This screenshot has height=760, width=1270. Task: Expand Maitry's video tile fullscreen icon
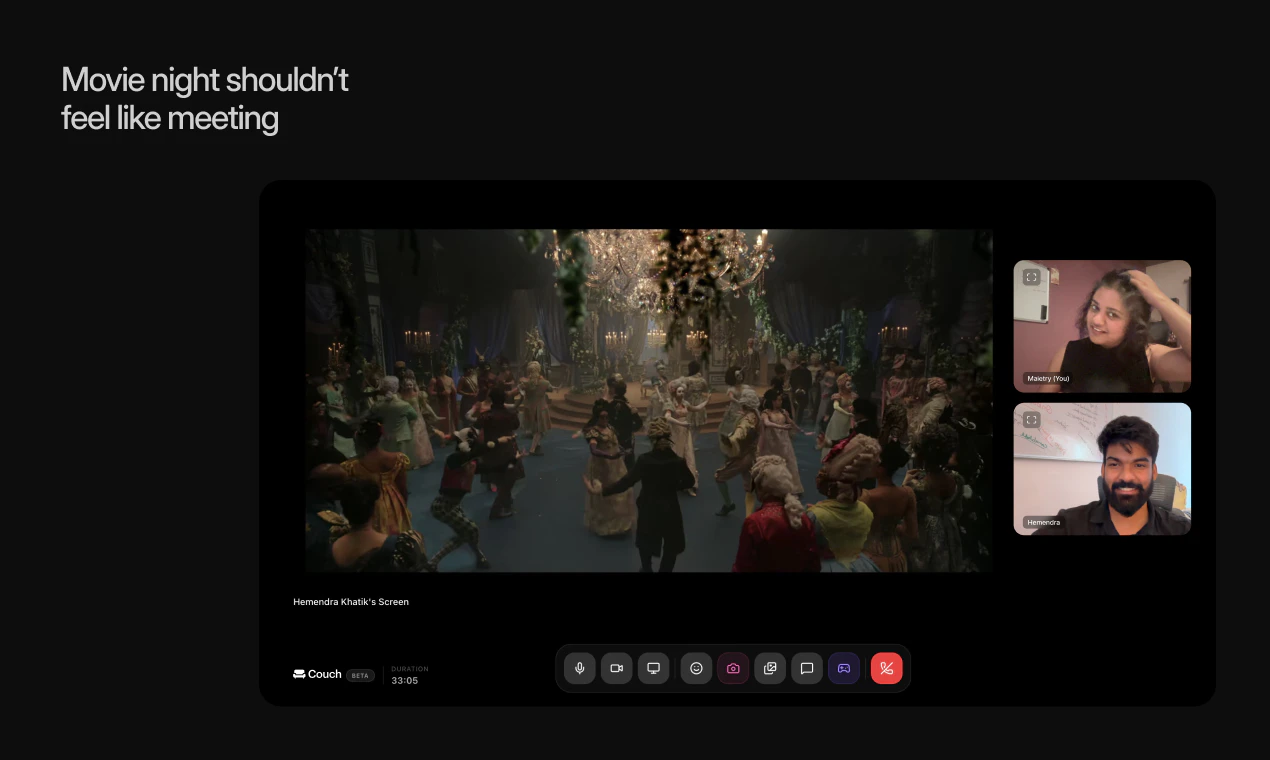click(1032, 277)
